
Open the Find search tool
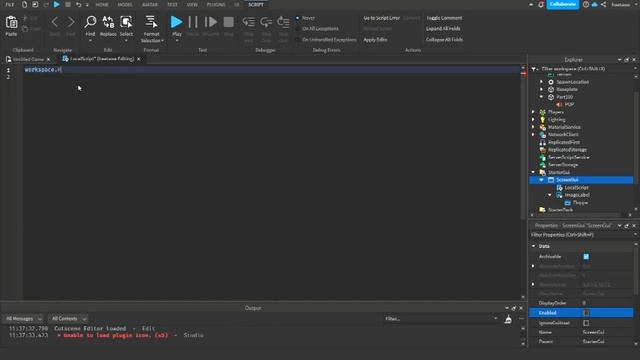point(90,22)
